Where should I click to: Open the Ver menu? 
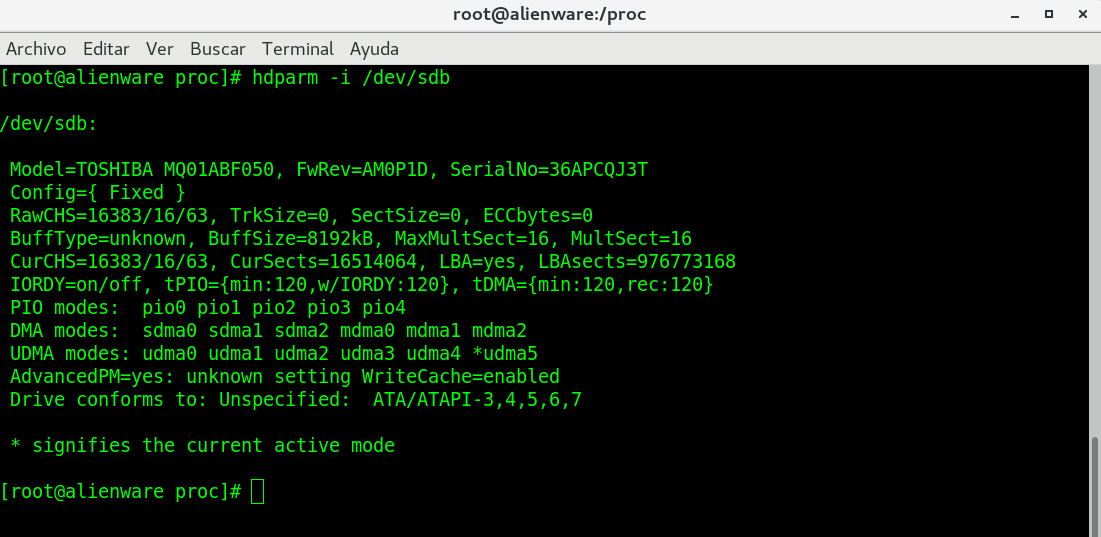pos(160,49)
